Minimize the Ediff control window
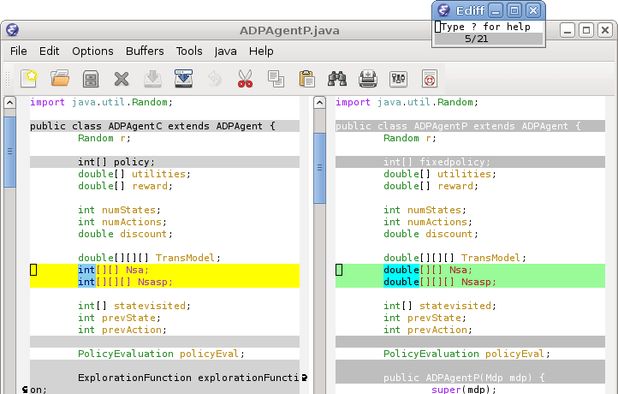The height and width of the screenshot is (394, 618). tap(496, 11)
